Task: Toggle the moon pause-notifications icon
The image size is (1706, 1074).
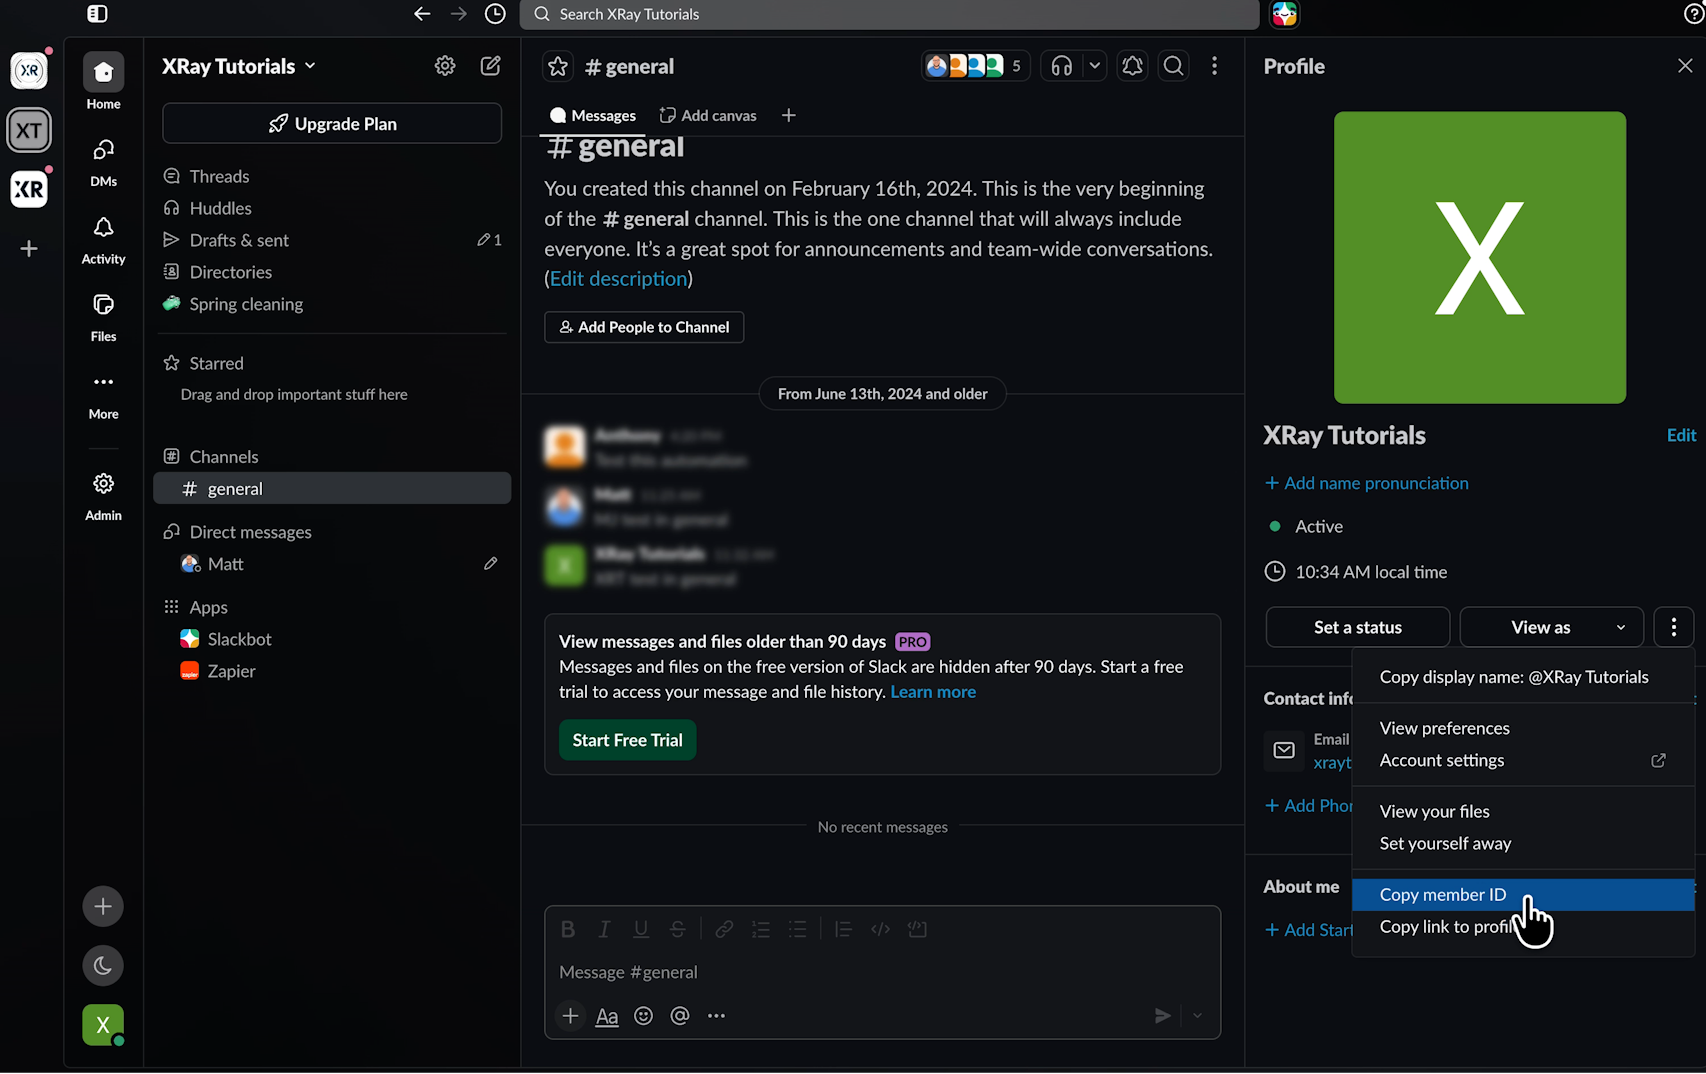Action: point(103,966)
